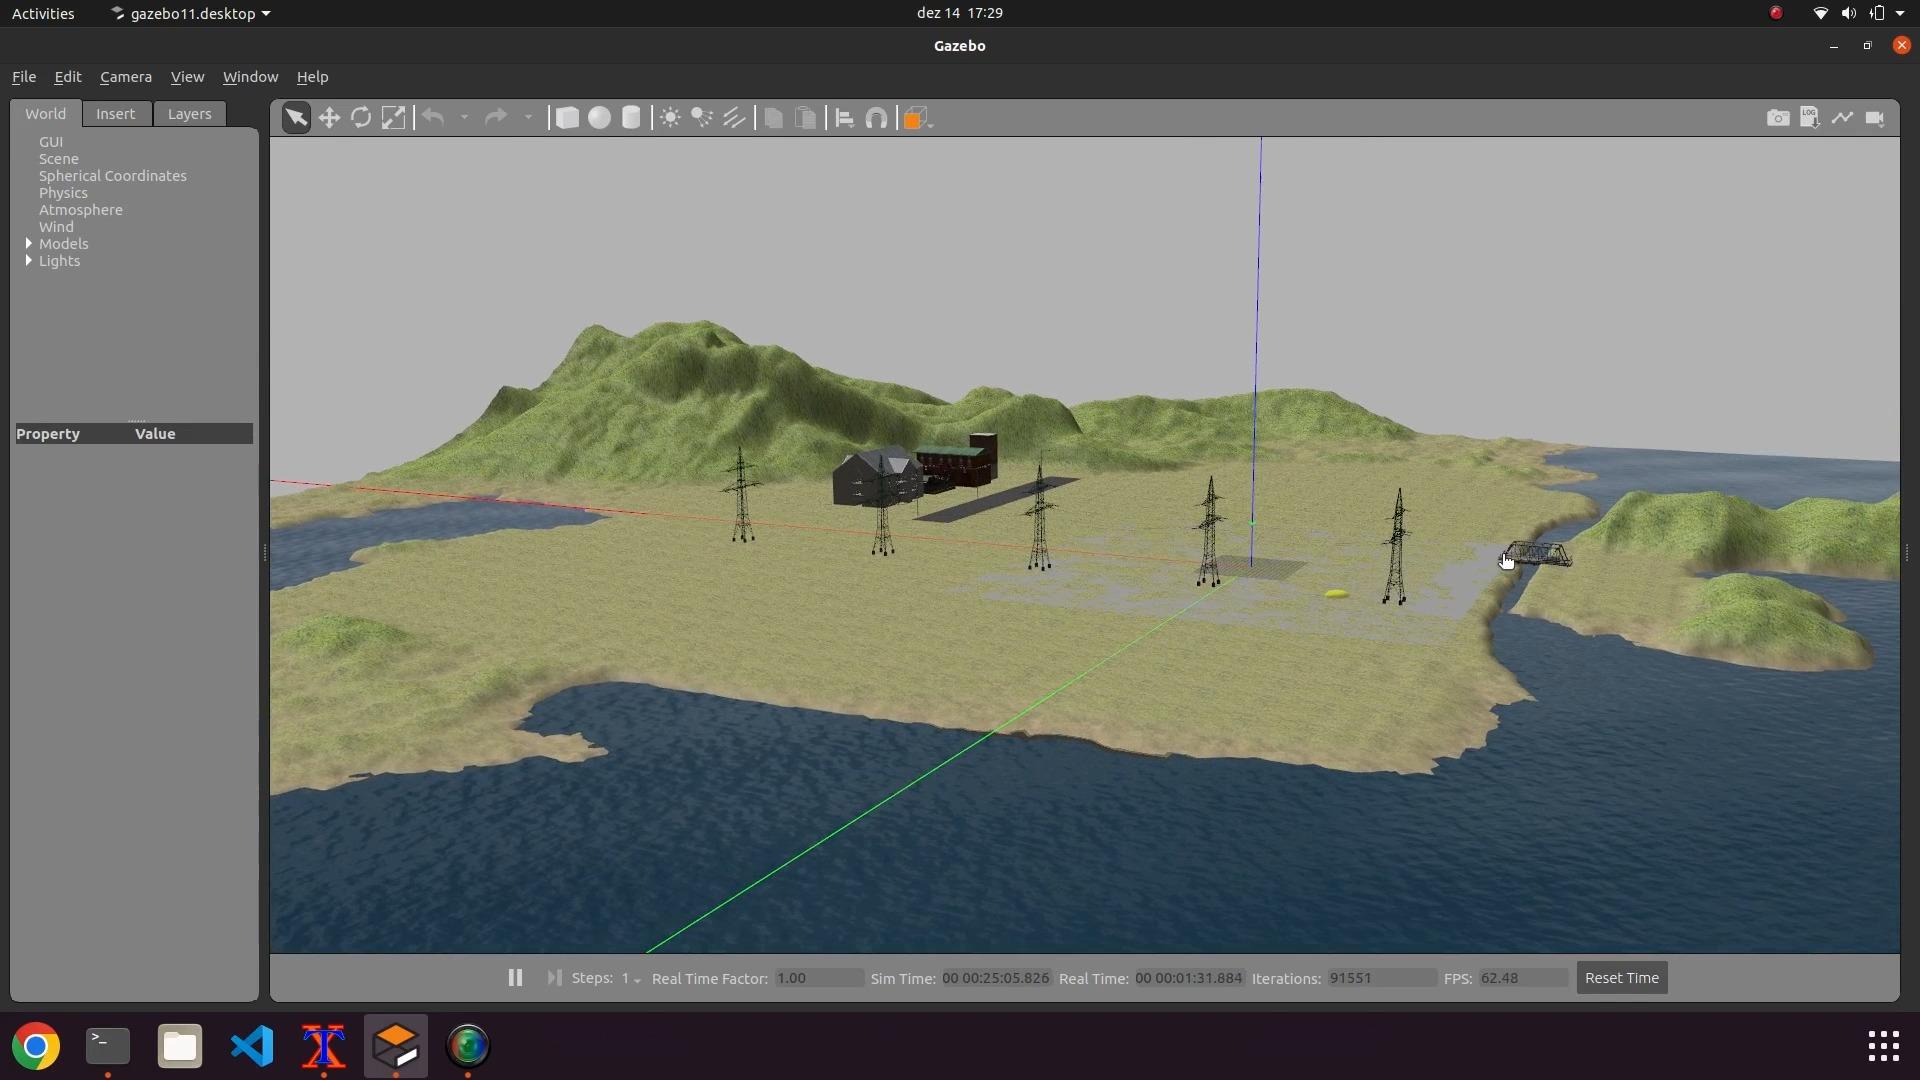This screenshot has height=1080, width=1920.
Task: Open the Log data recorder
Action: [x=1810, y=118]
